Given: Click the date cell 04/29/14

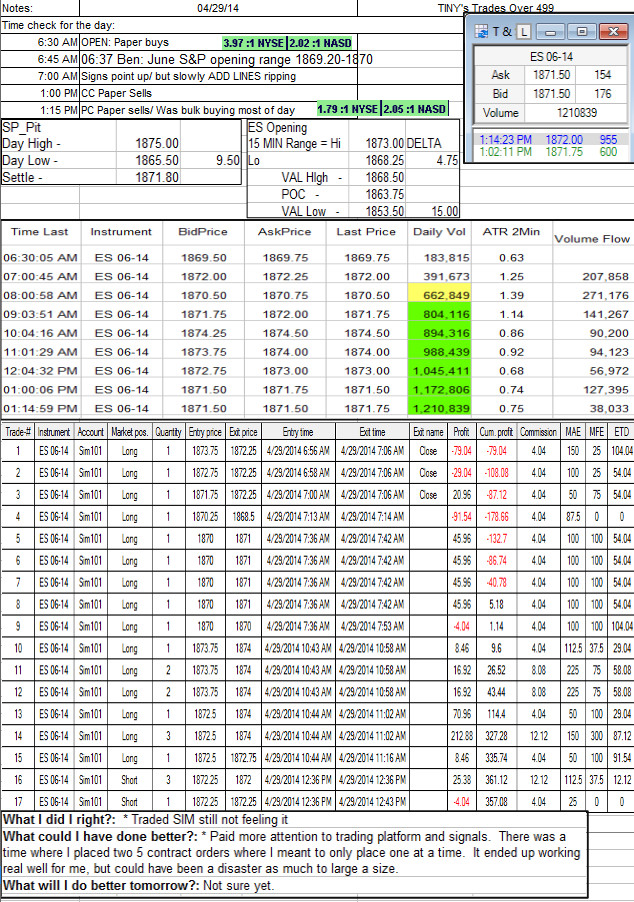Looking at the screenshot, I should click(218, 8).
